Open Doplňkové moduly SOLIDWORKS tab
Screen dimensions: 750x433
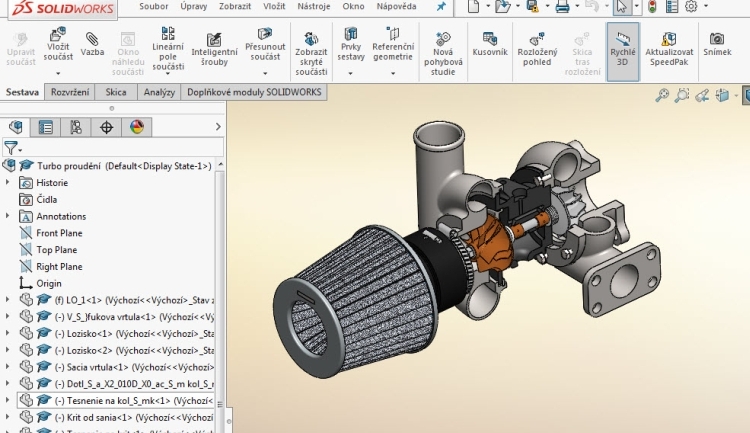254,92
